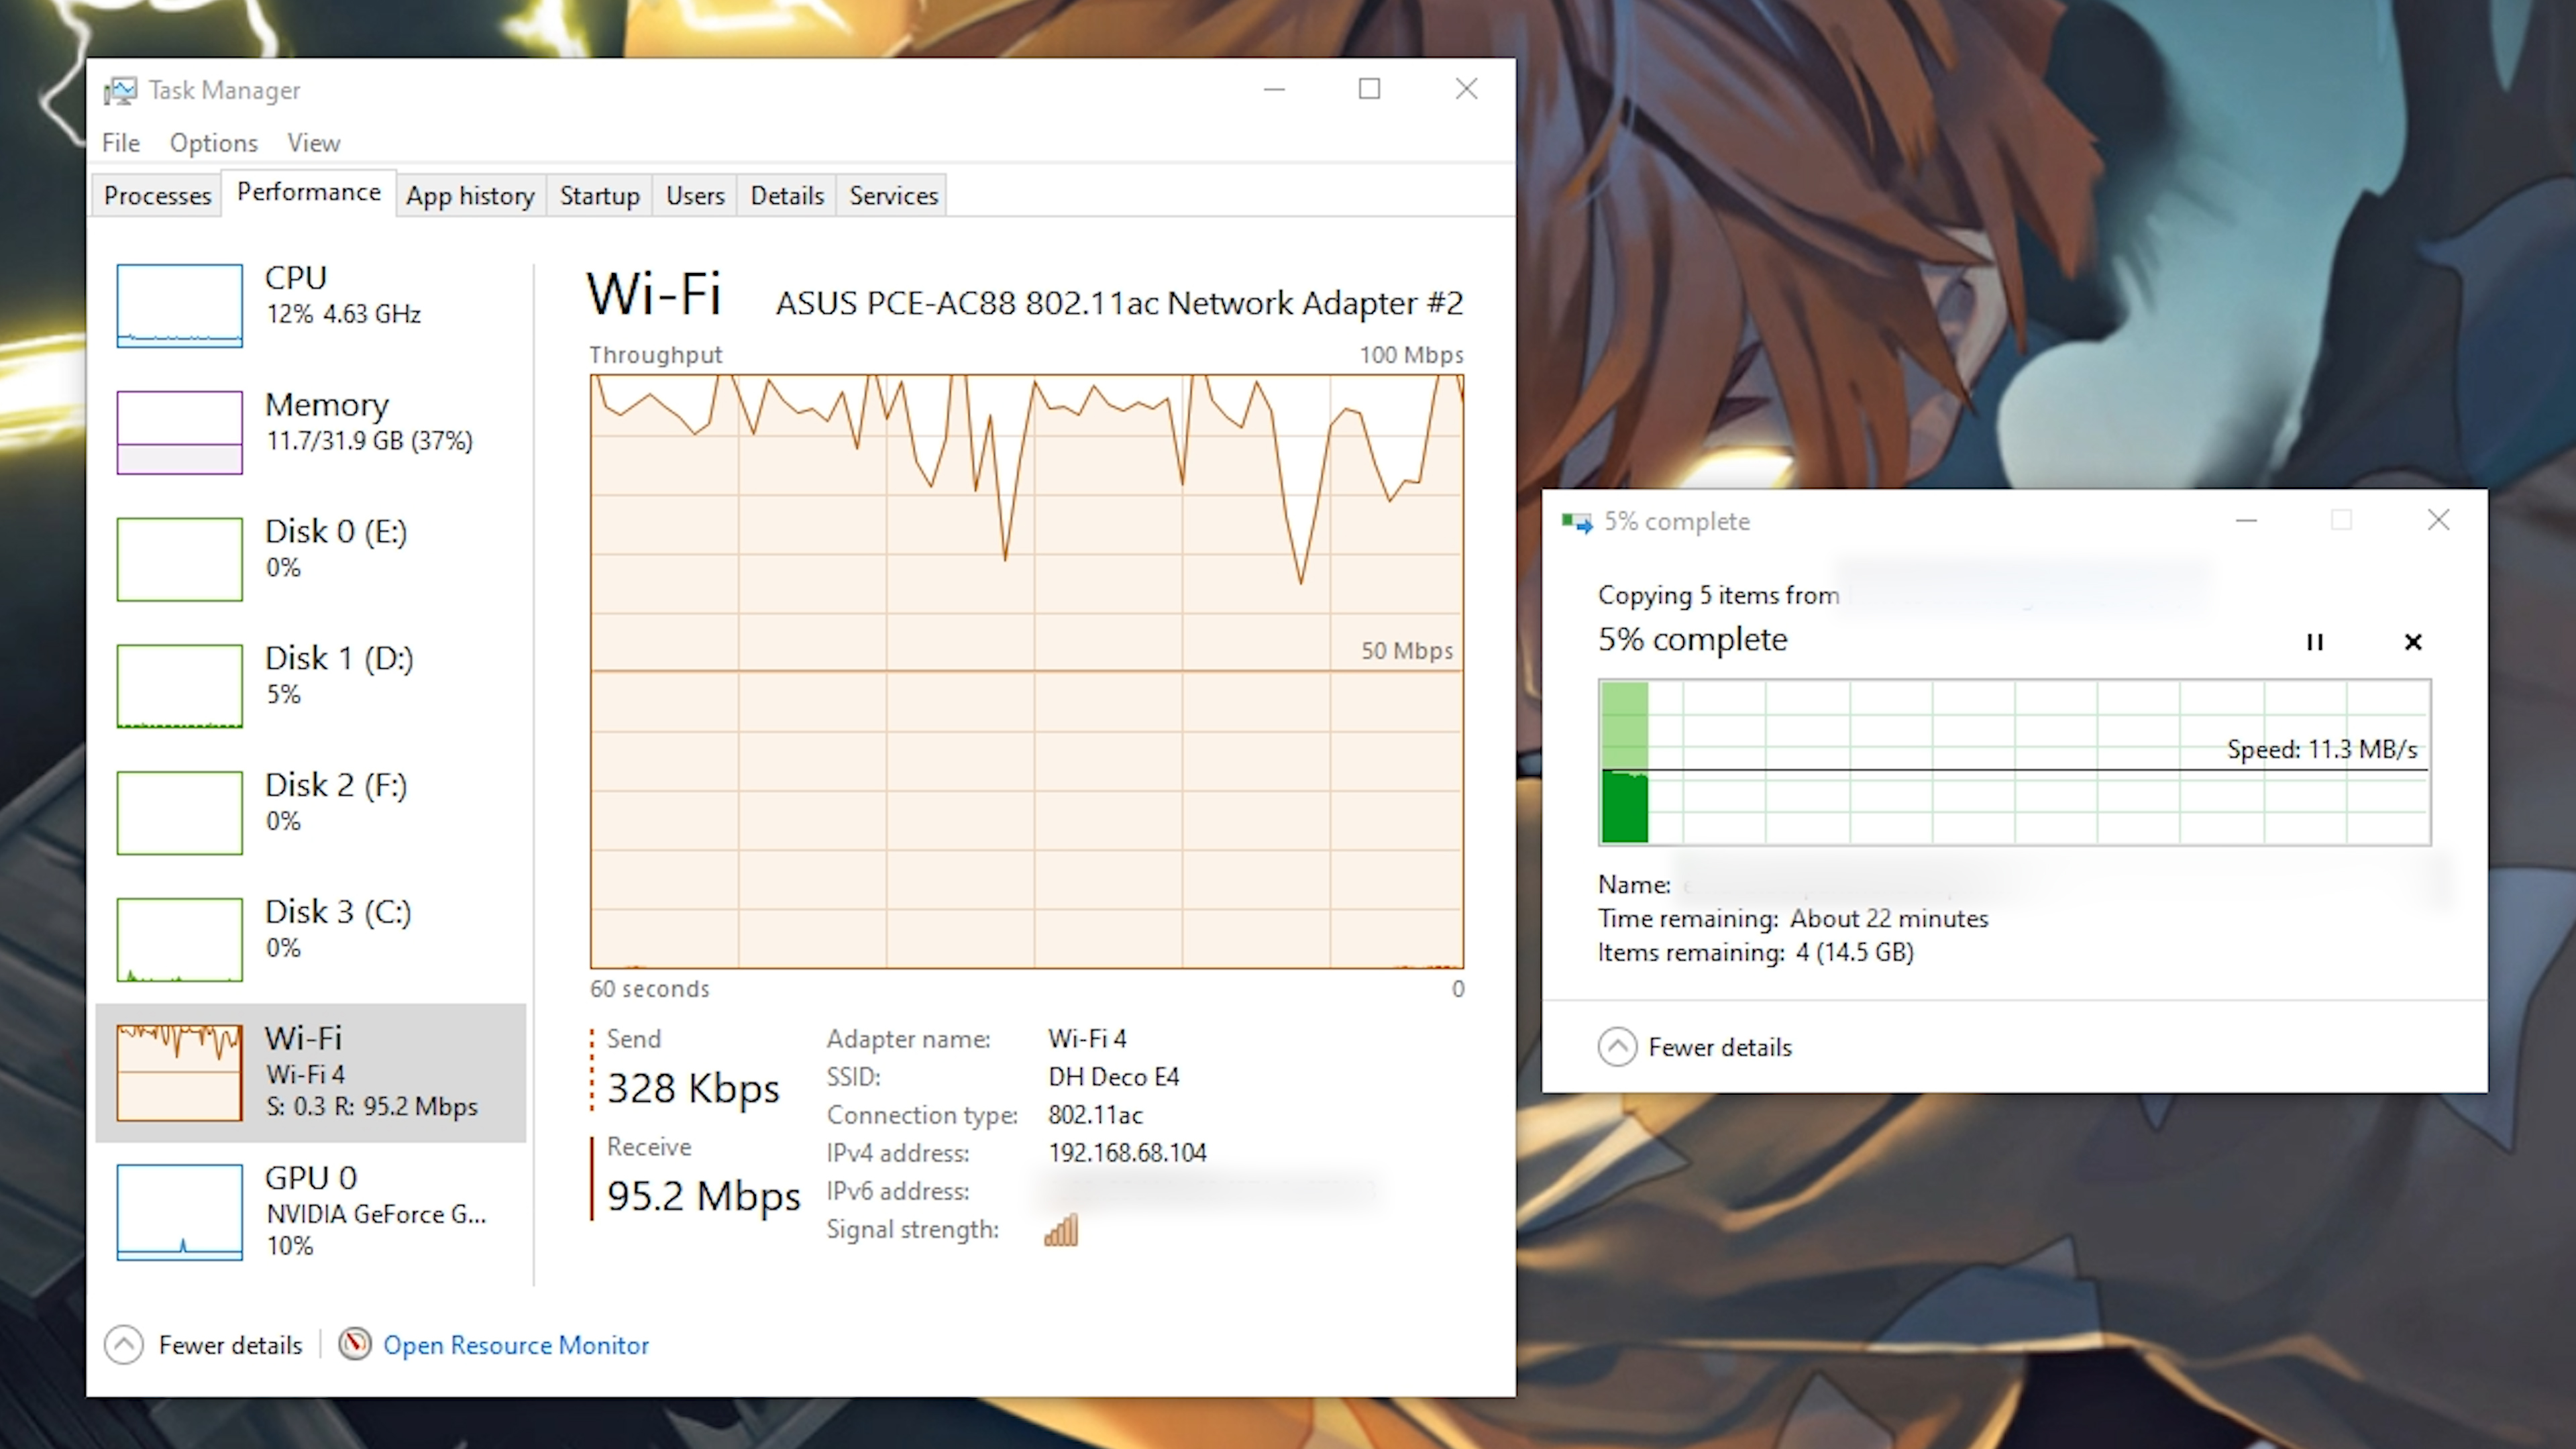2576x1449 pixels.
Task: Click the View menu in Task Manager
Action: pos(313,144)
